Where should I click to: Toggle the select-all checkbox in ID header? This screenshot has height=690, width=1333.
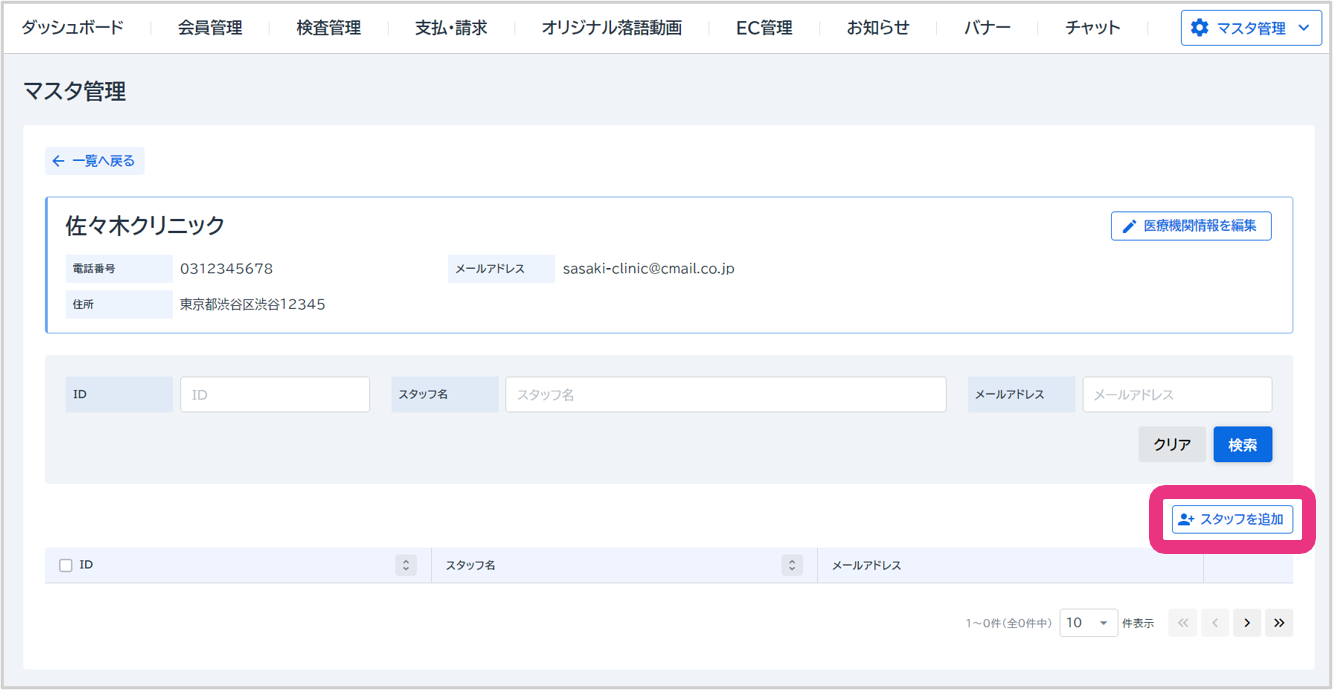pos(66,565)
